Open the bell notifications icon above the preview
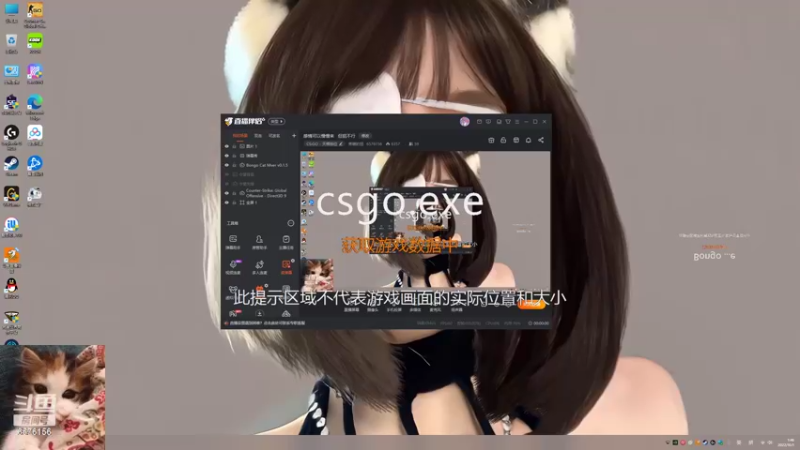Screen dimensions: 800x450 click(x=529, y=140)
